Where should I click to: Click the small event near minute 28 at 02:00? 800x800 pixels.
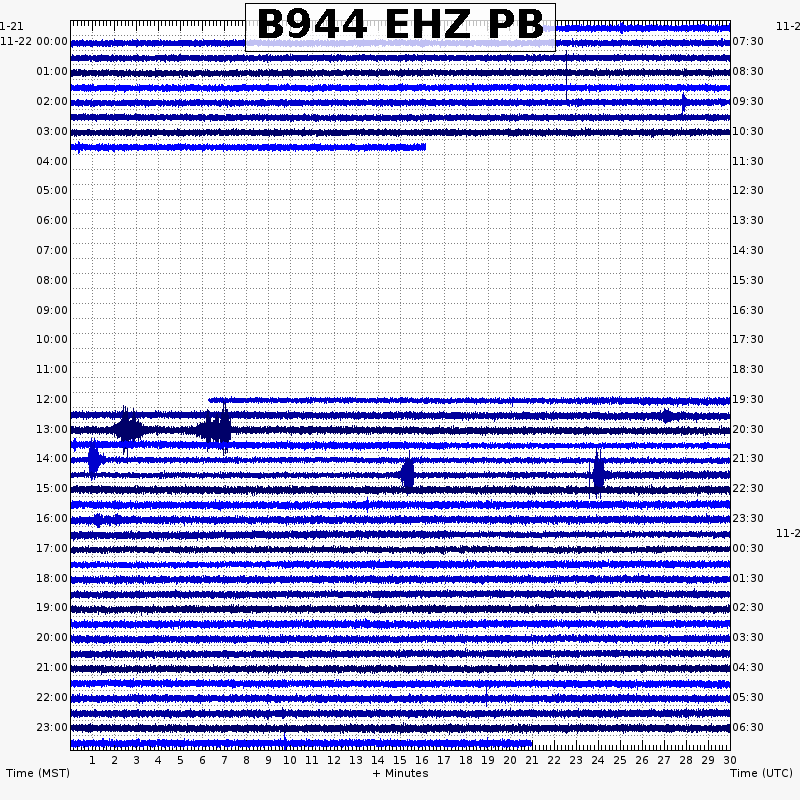(x=684, y=103)
